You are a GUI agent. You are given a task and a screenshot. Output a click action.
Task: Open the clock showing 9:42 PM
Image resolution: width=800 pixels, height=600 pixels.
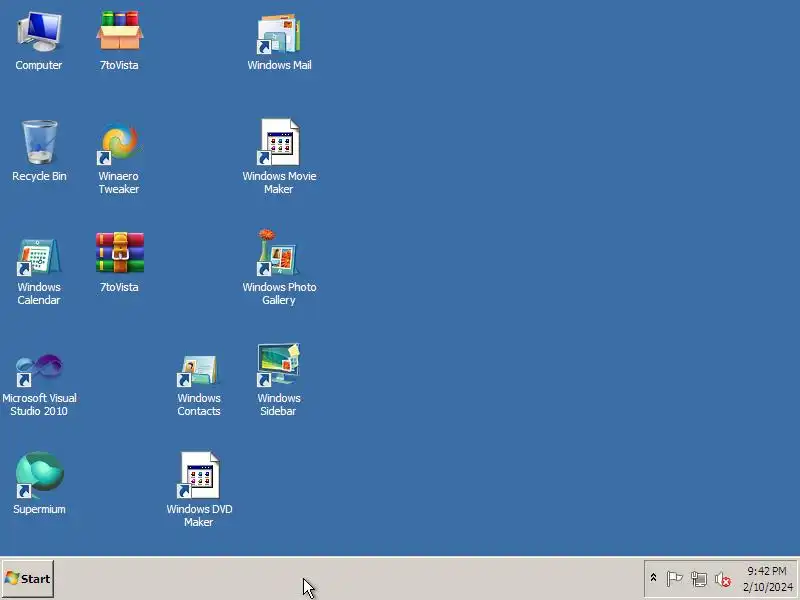[x=767, y=579]
